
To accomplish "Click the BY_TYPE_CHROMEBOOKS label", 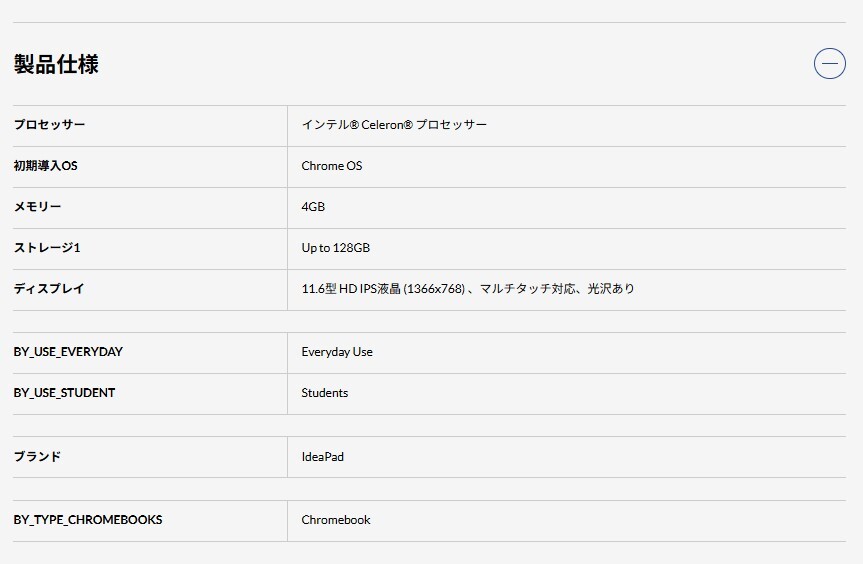I will 88,520.
